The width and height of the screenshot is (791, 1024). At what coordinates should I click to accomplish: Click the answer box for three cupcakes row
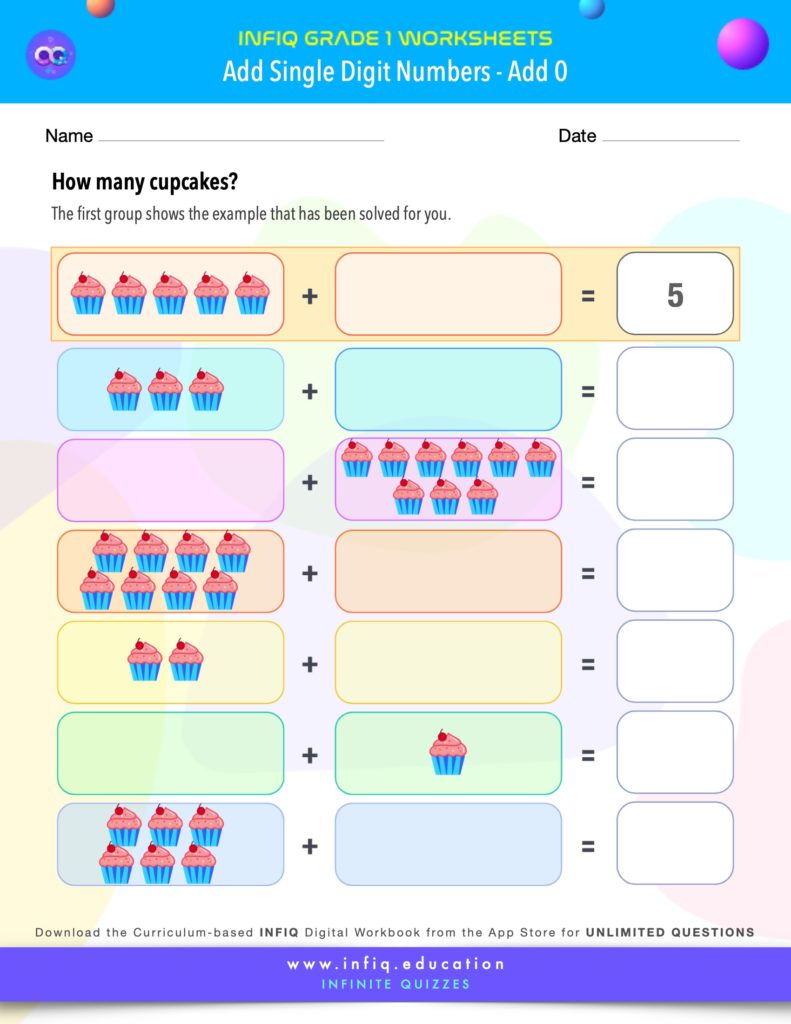[x=675, y=389]
